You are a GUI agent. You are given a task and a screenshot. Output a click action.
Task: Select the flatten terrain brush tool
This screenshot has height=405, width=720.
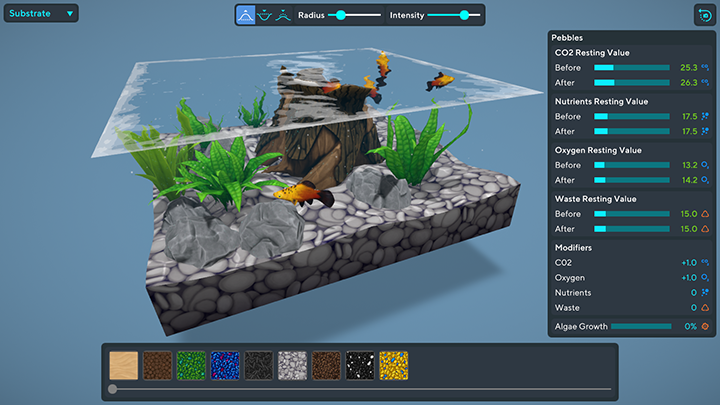[283, 15]
